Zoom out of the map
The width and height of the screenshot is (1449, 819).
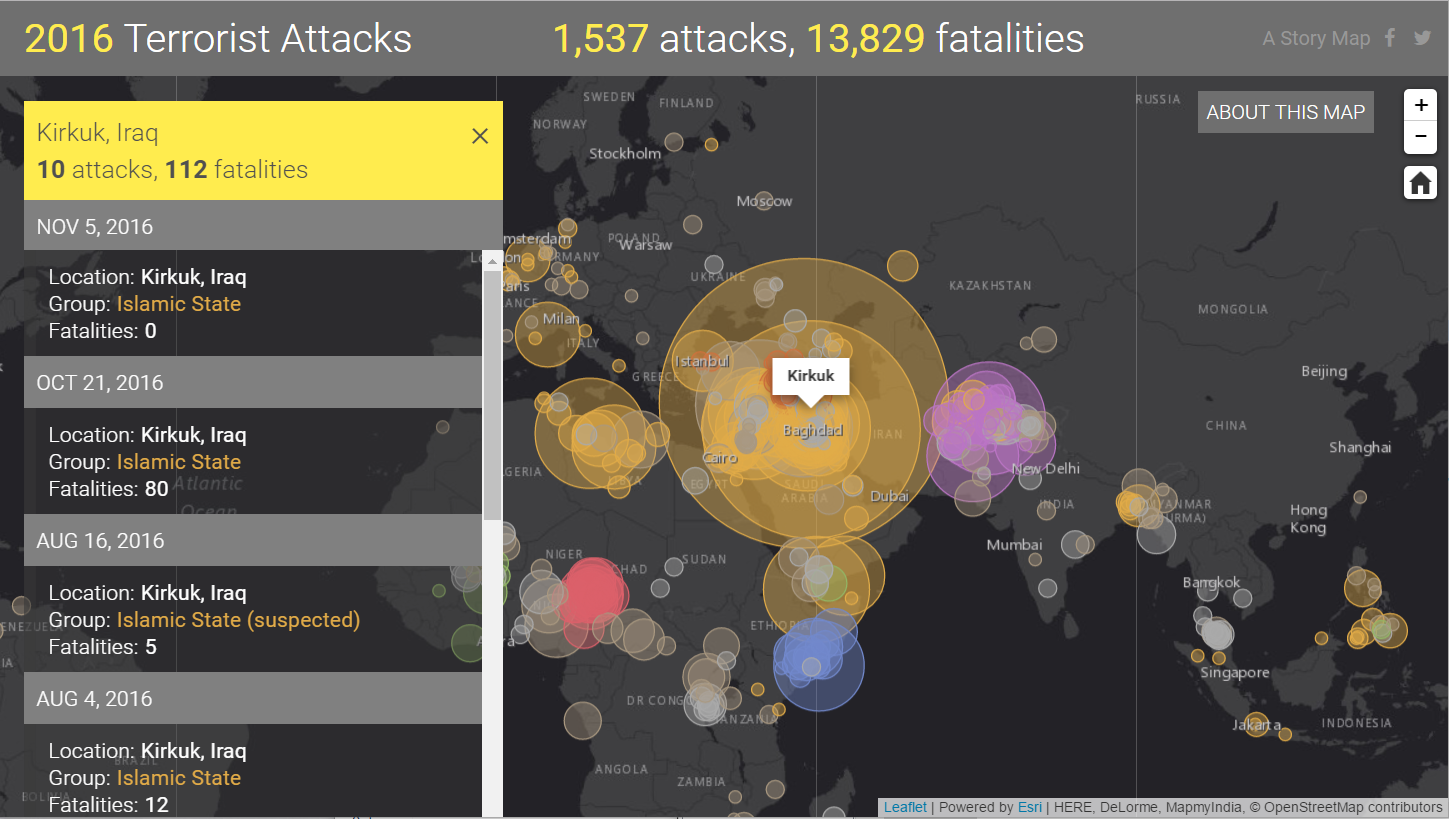coord(1421,137)
